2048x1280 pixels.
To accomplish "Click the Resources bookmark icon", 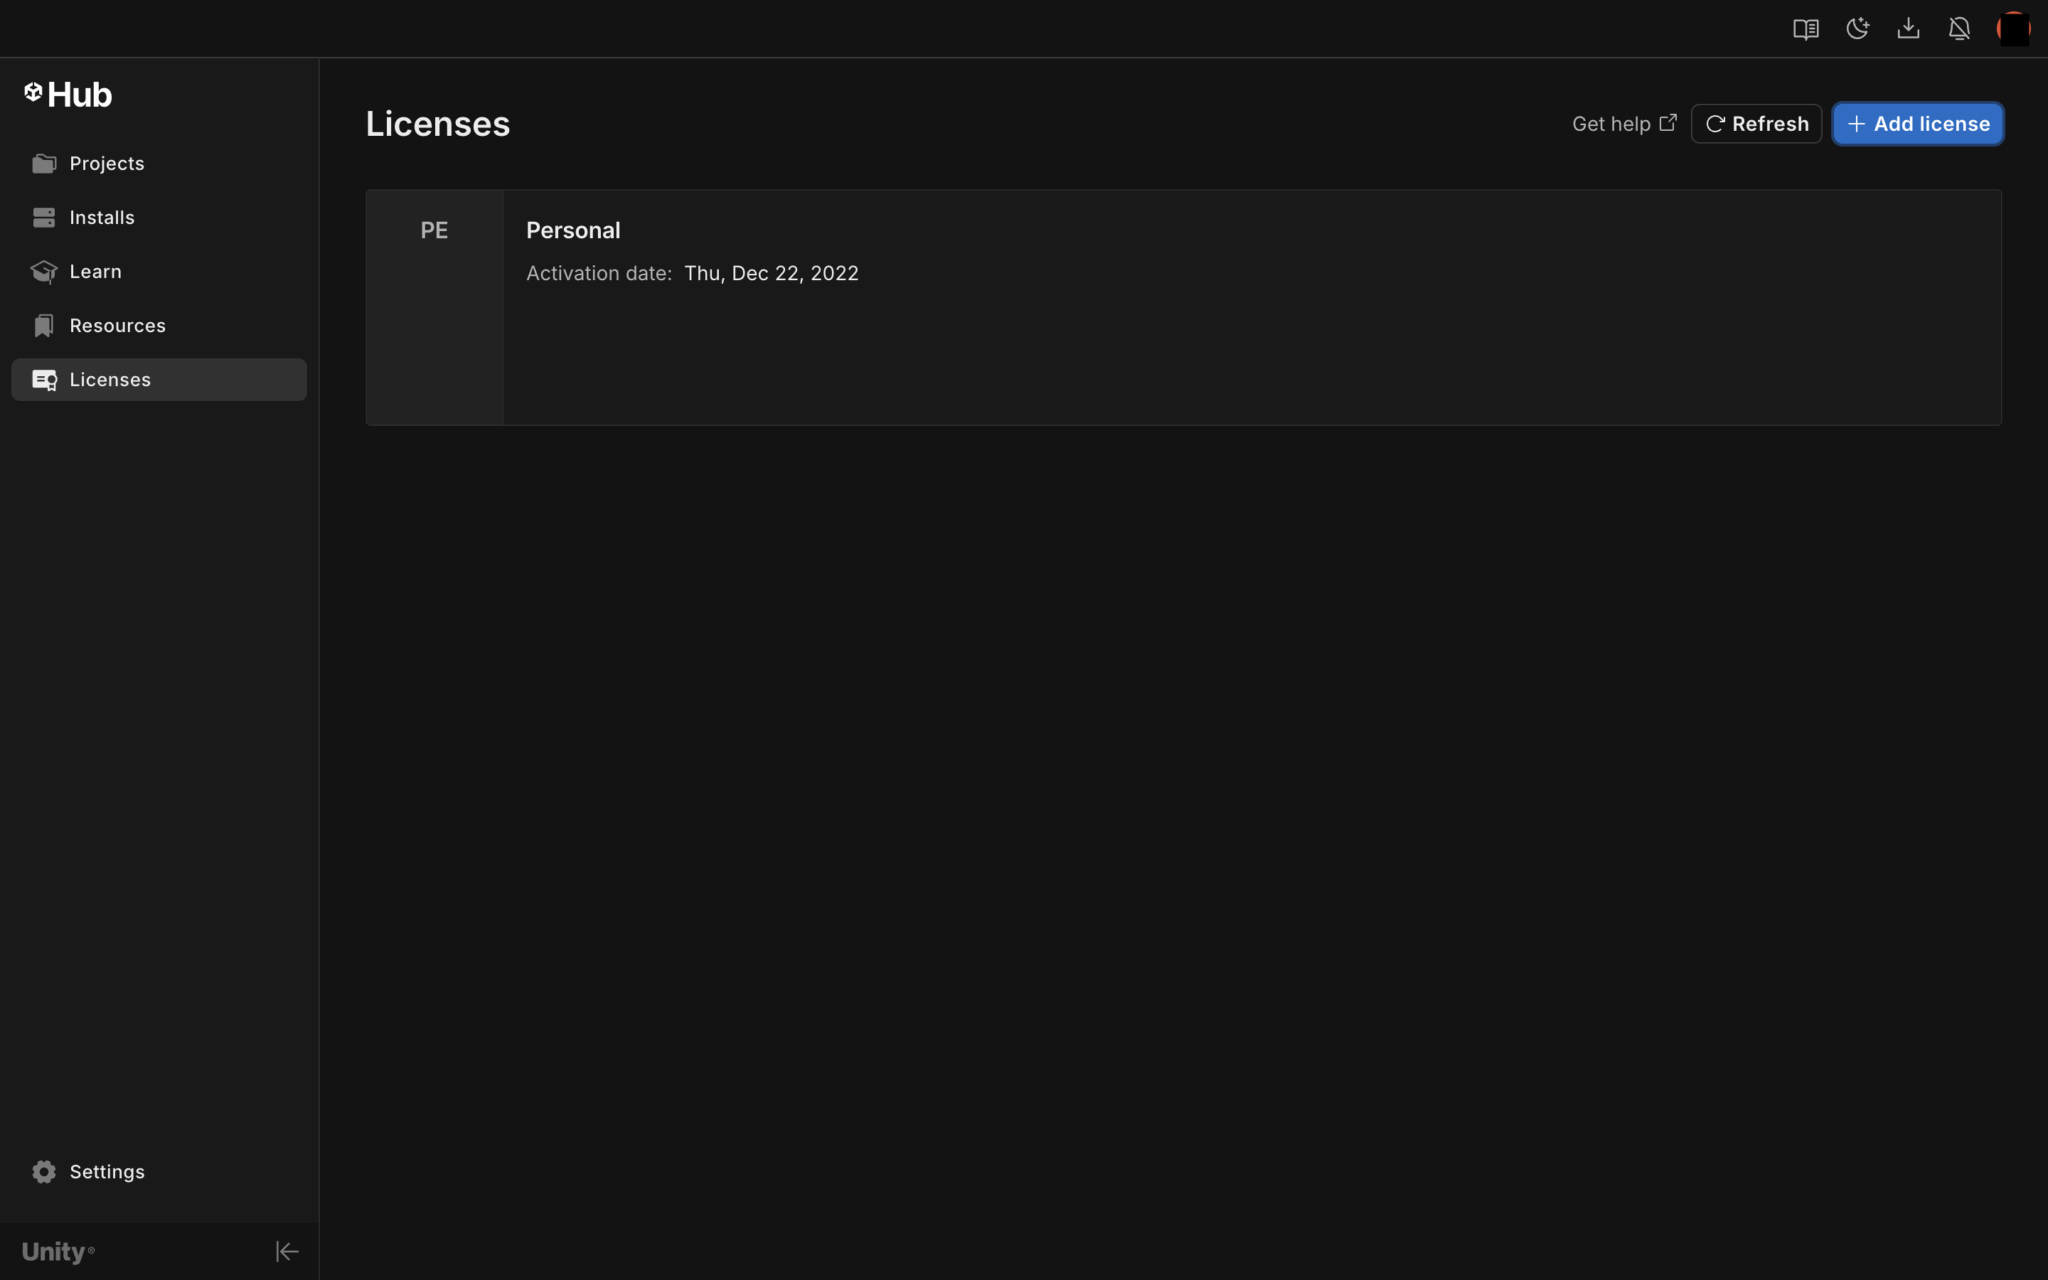I will pos(43,325).
